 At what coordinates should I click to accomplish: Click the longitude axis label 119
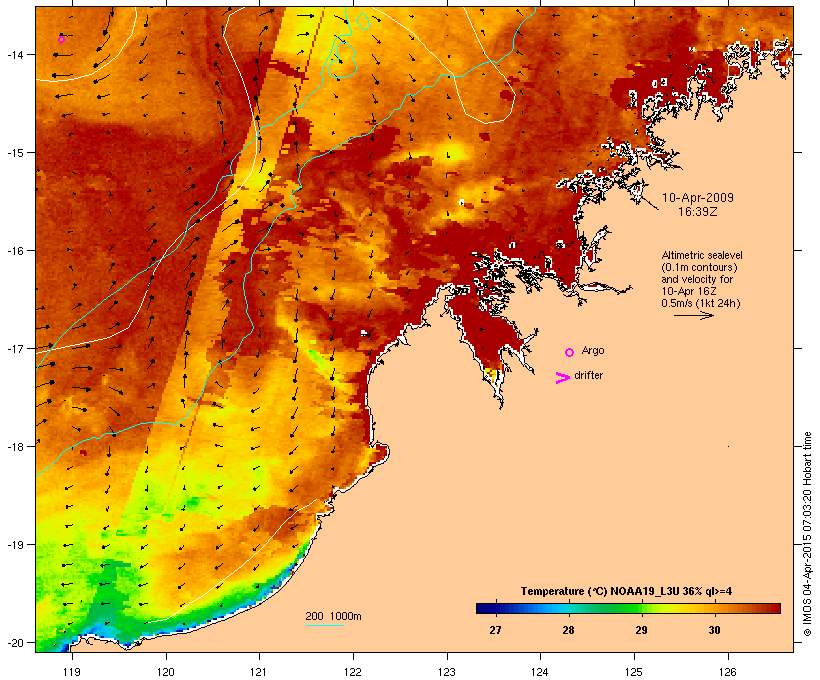pos(72,672)
